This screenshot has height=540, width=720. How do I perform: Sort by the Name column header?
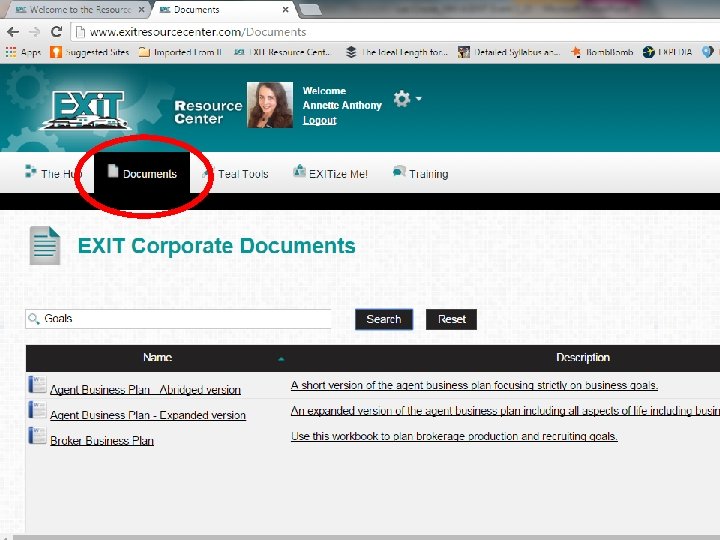158,358
